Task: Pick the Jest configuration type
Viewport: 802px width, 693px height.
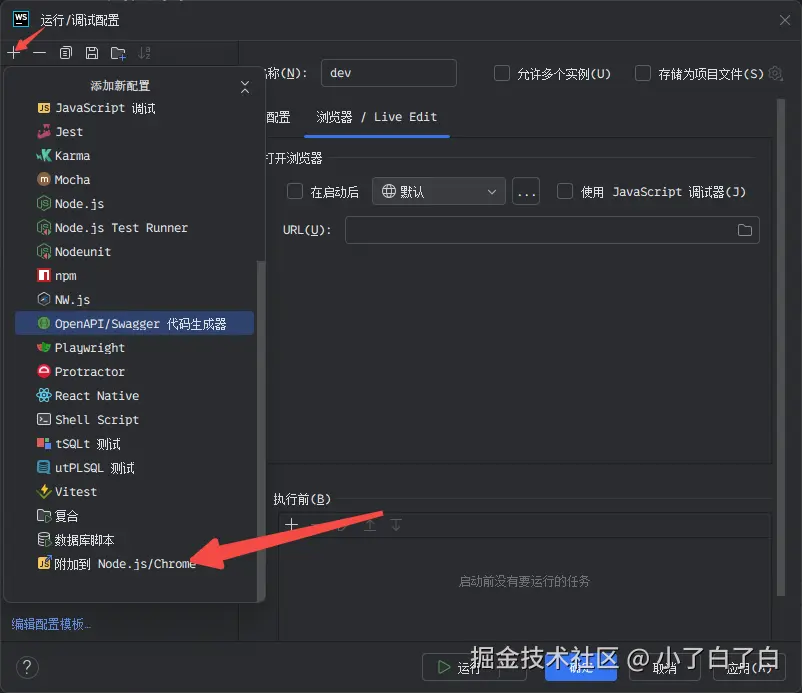Action: (x=135, y=132)
